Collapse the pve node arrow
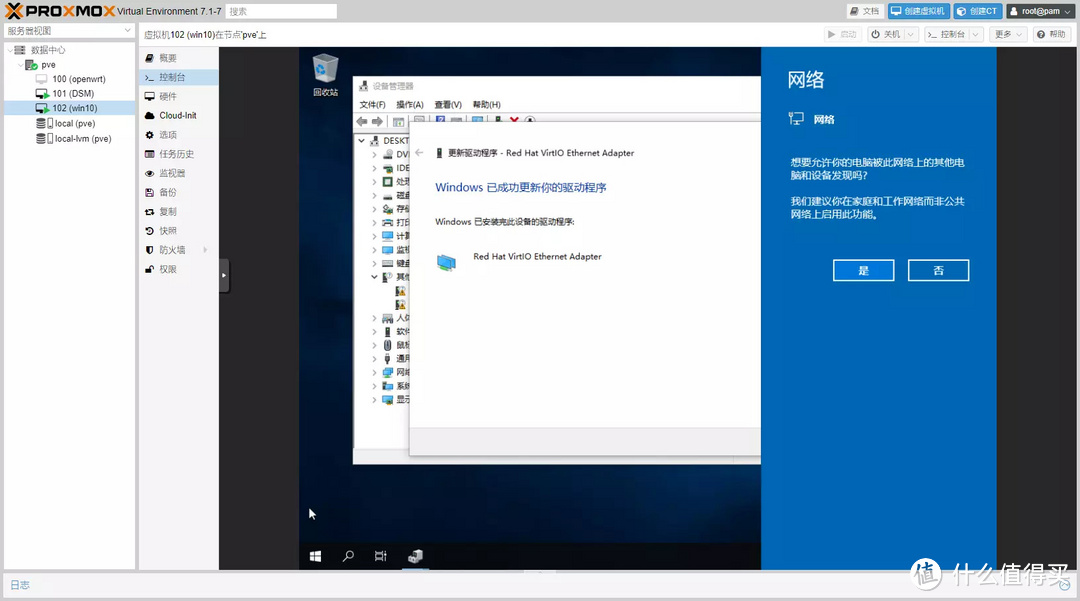This screenshot has width=1080, height=601. pyautogui.click(x=20, y=65)
